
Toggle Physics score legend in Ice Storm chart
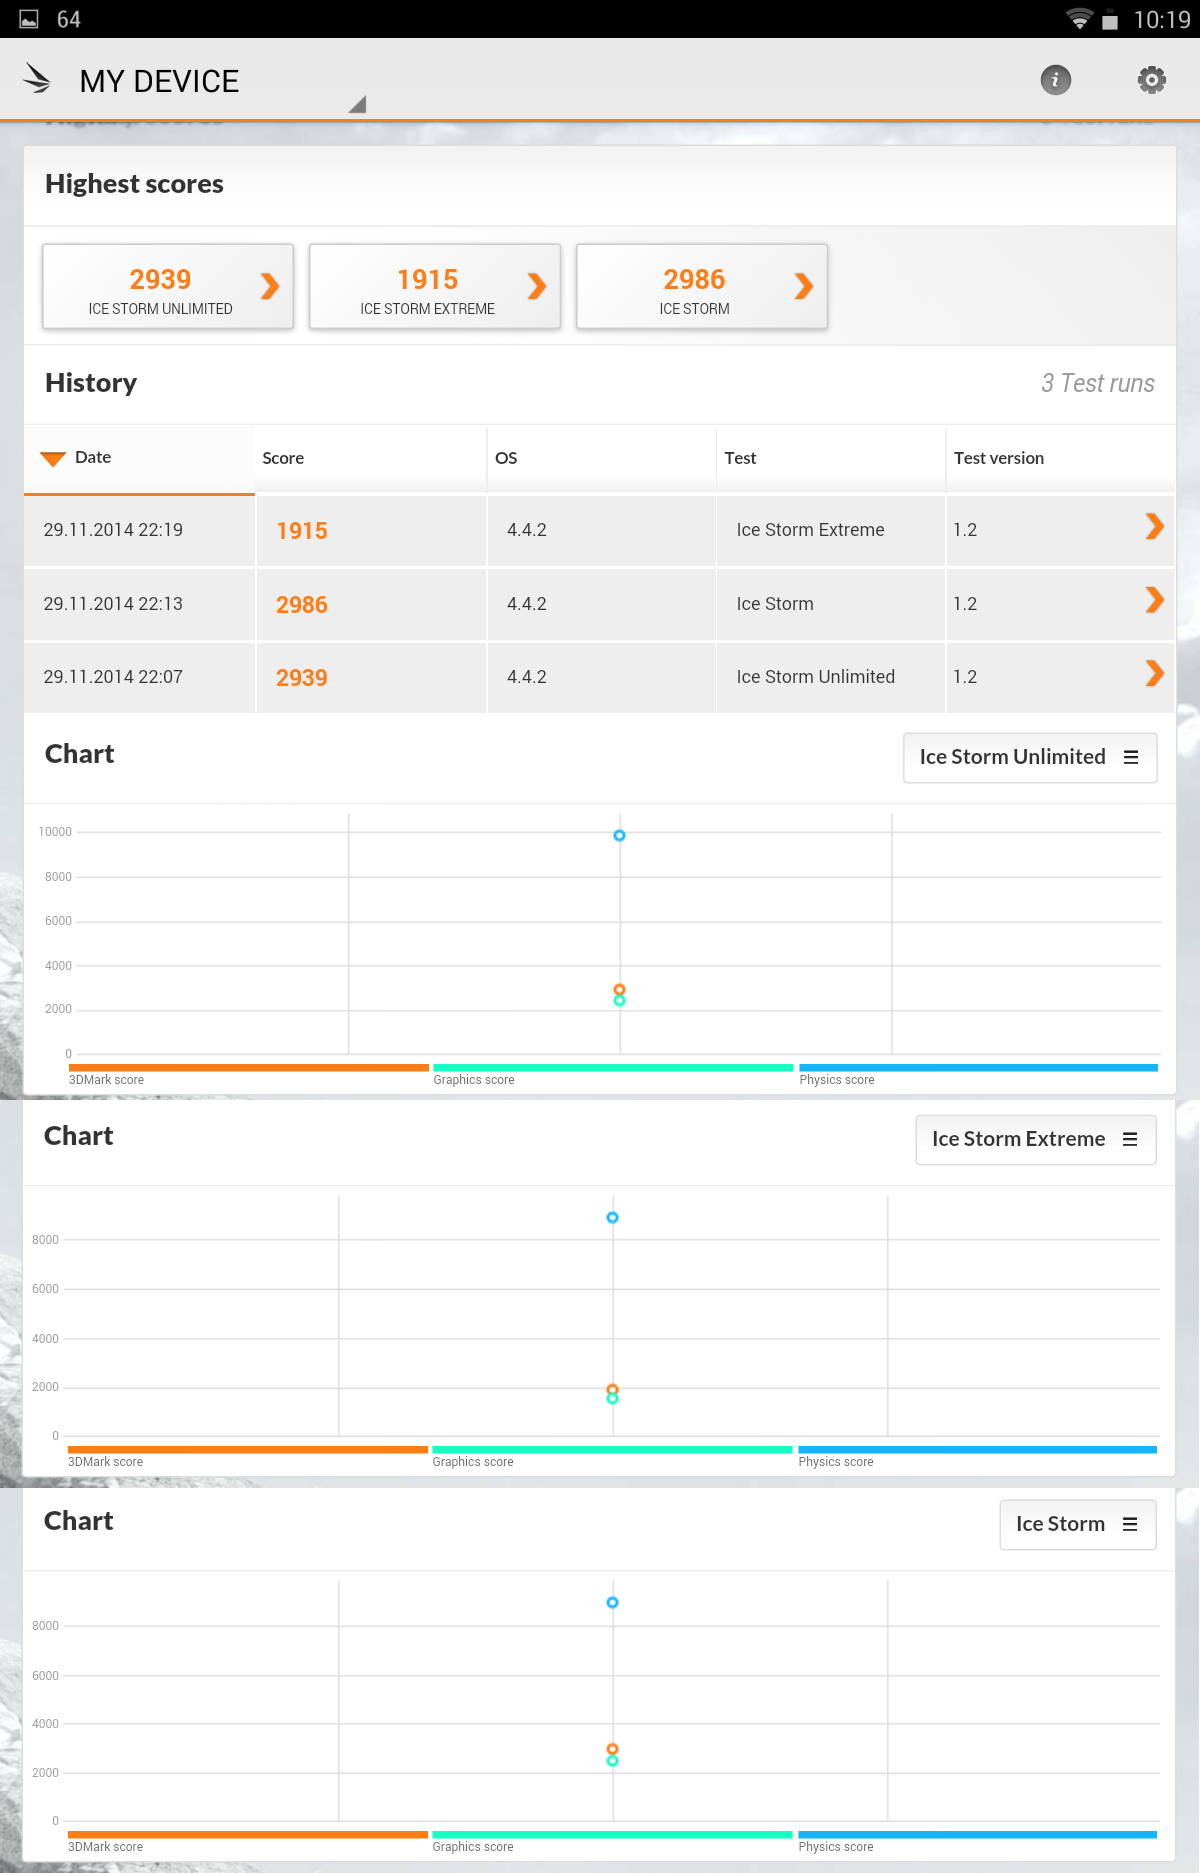click(977, 1841)
